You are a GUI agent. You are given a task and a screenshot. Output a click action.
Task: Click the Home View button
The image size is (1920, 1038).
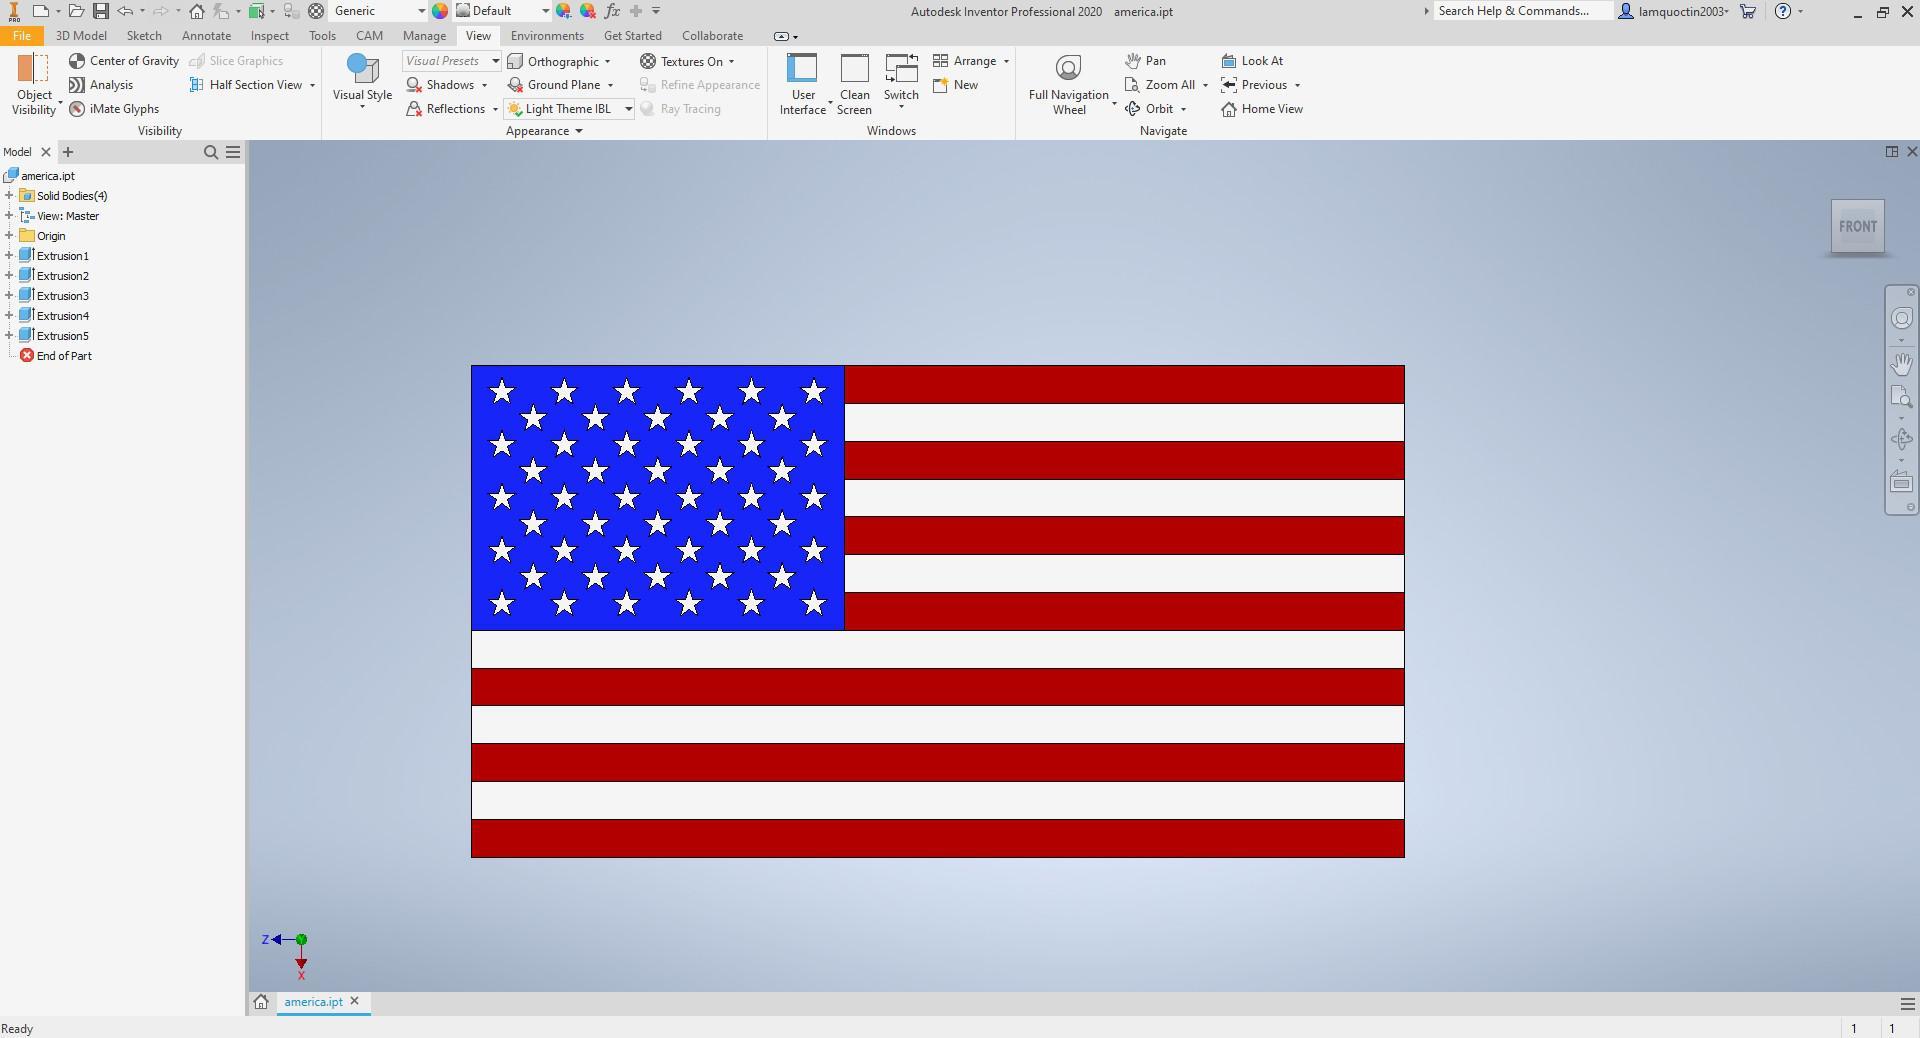coord(1262,109)
